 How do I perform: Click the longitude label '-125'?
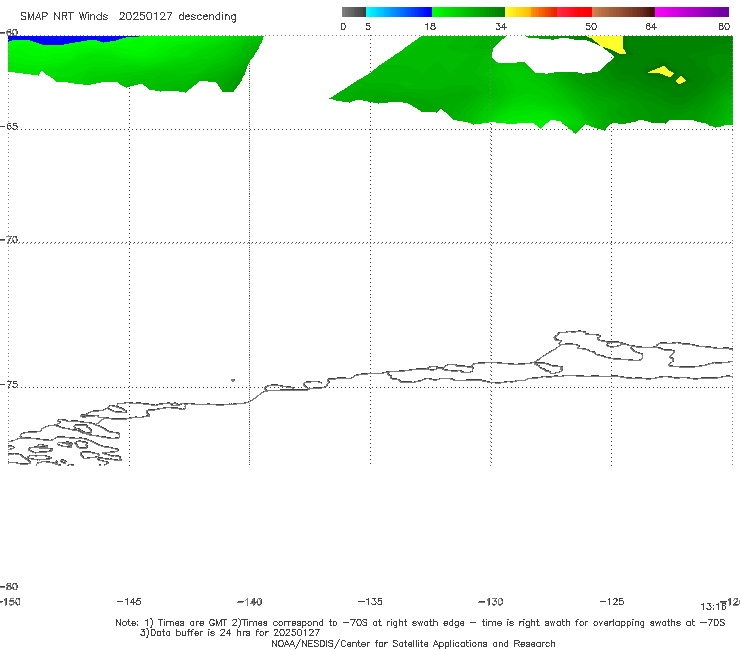[612, 602]
